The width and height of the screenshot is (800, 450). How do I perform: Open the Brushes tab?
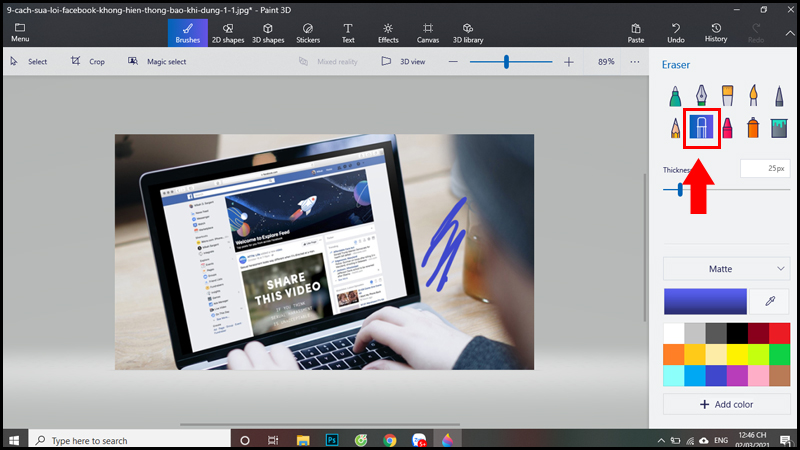[188, 33]
